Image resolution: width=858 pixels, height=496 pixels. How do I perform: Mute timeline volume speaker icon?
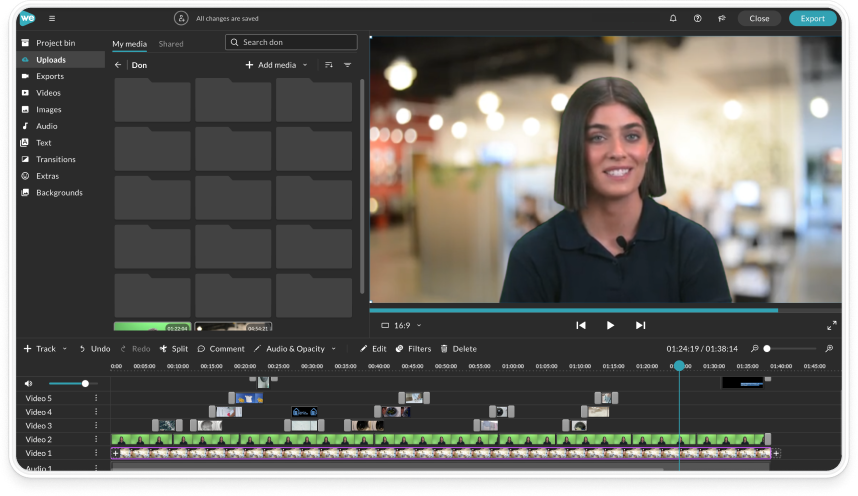tap(28, 383)
